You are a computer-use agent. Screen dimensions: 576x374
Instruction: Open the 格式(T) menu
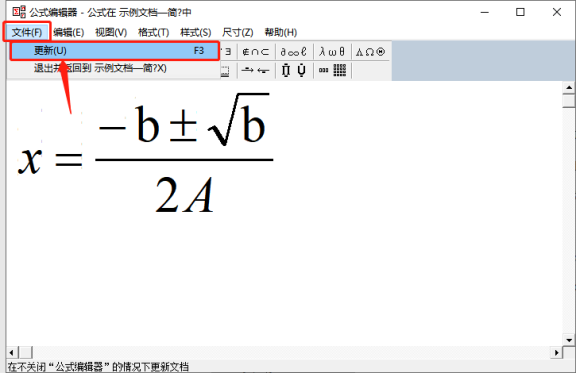point(154,32)
